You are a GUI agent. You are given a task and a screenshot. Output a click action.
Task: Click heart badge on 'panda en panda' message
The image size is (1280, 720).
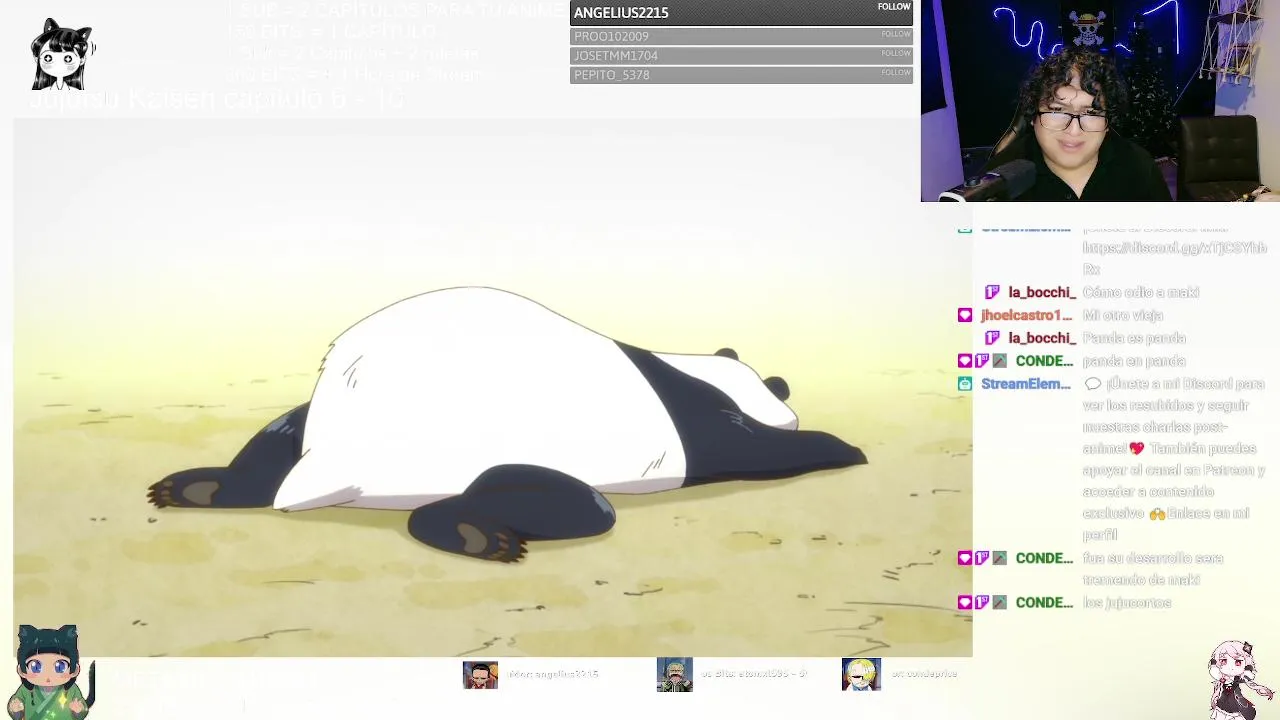(x=965, y=361)
